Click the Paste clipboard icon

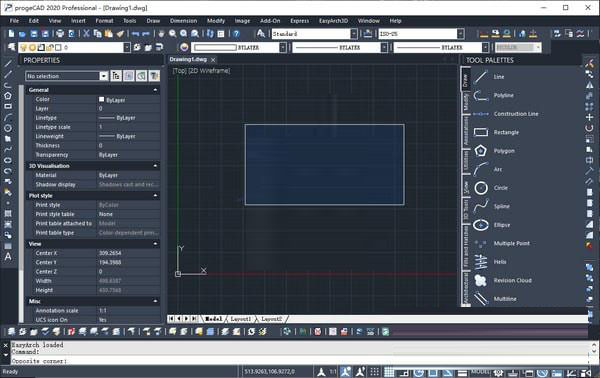pos(109,34)
